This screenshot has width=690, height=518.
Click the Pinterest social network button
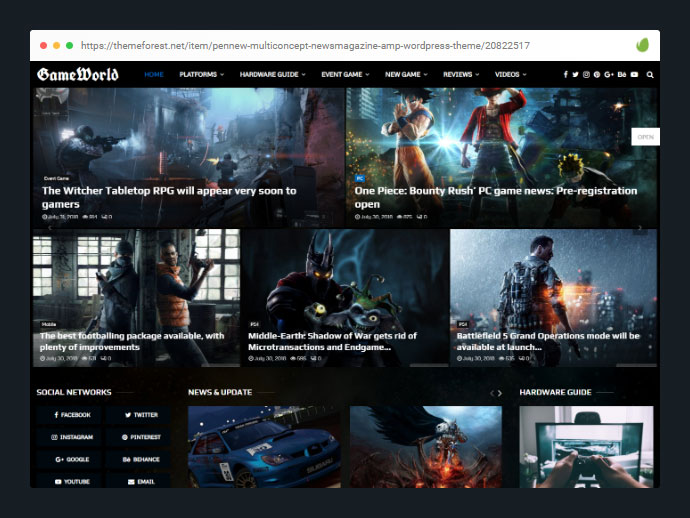point(141,437)
